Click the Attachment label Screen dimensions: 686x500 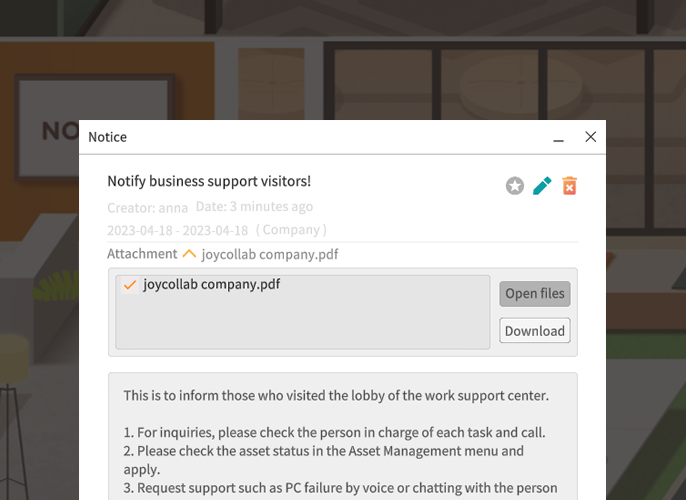[142, 254]
